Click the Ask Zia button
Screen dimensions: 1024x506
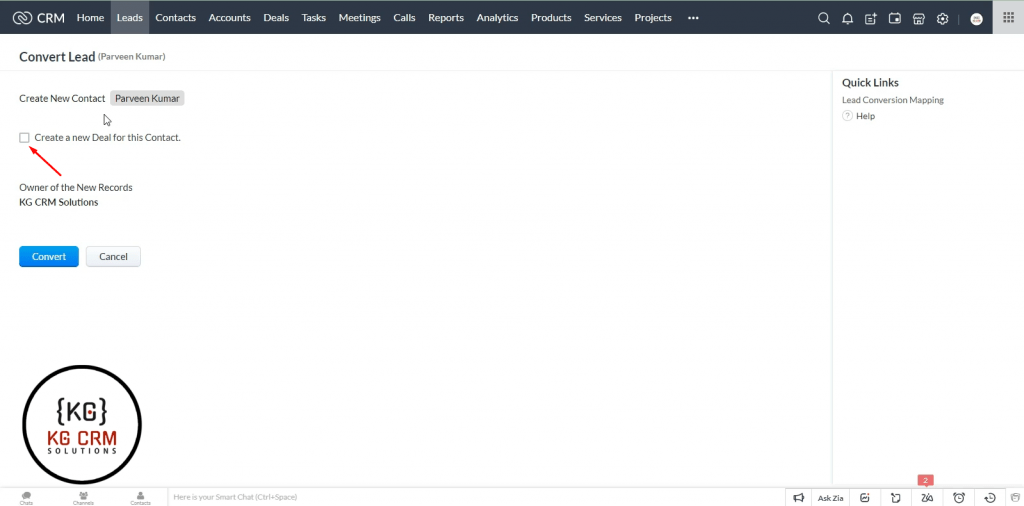click(831, 498)
